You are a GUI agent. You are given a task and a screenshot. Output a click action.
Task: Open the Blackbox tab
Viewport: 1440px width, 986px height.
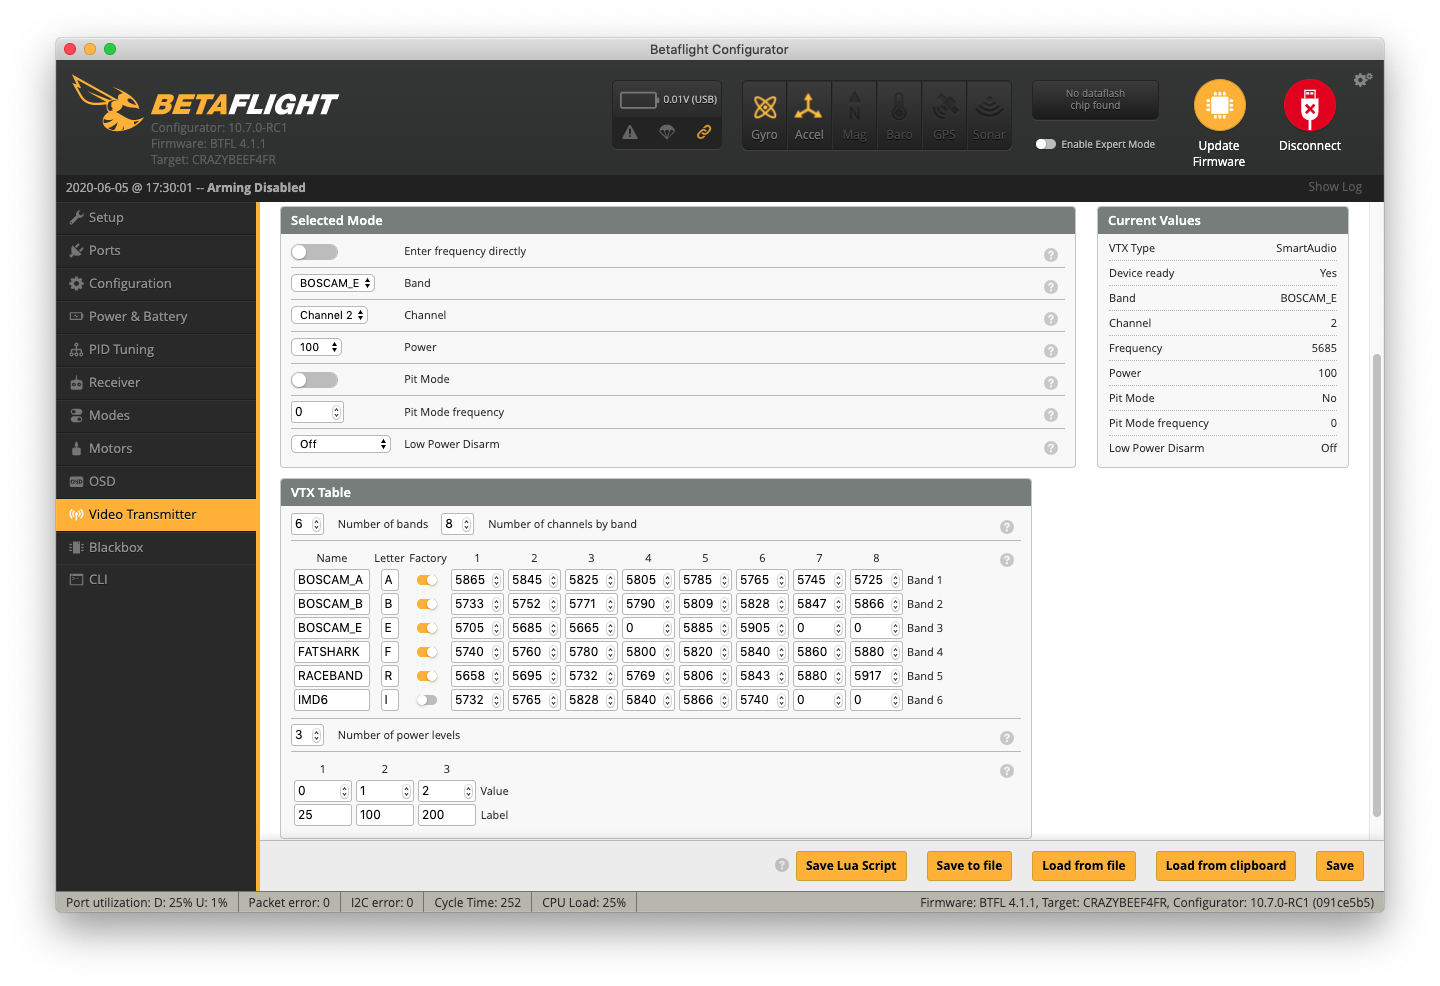click(156, 548)
